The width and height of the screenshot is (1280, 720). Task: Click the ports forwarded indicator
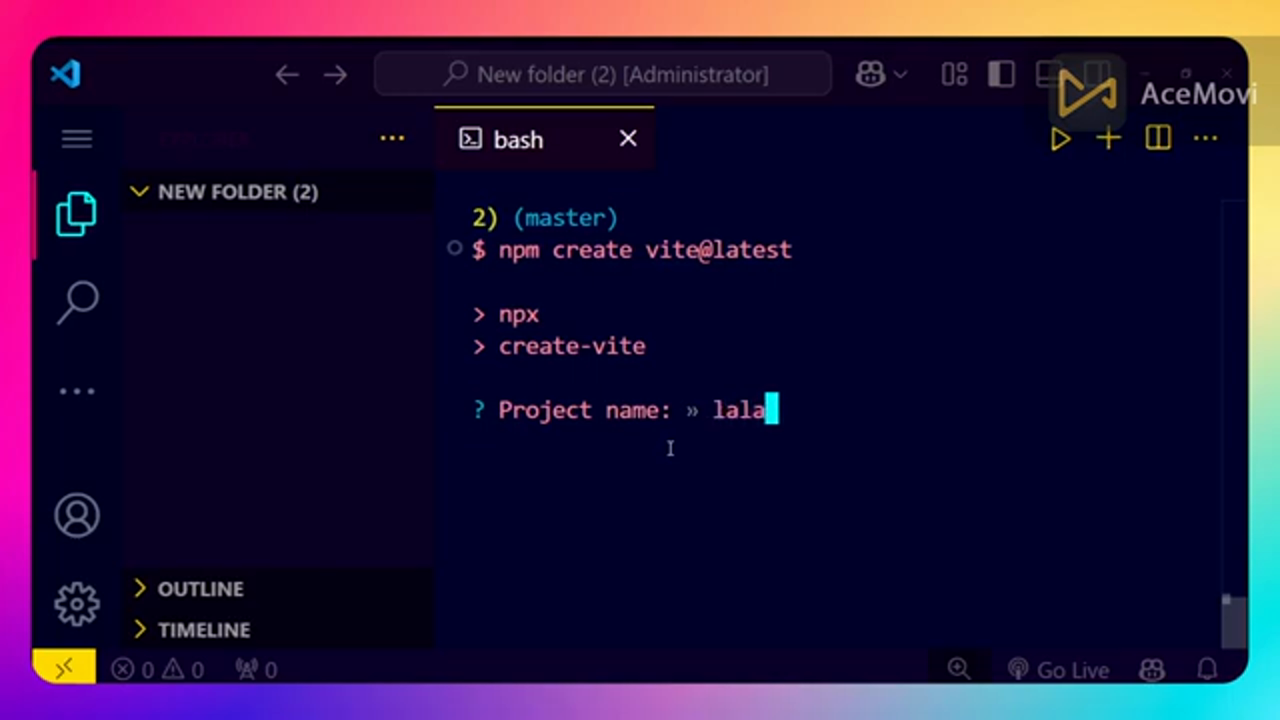point(256,670)
